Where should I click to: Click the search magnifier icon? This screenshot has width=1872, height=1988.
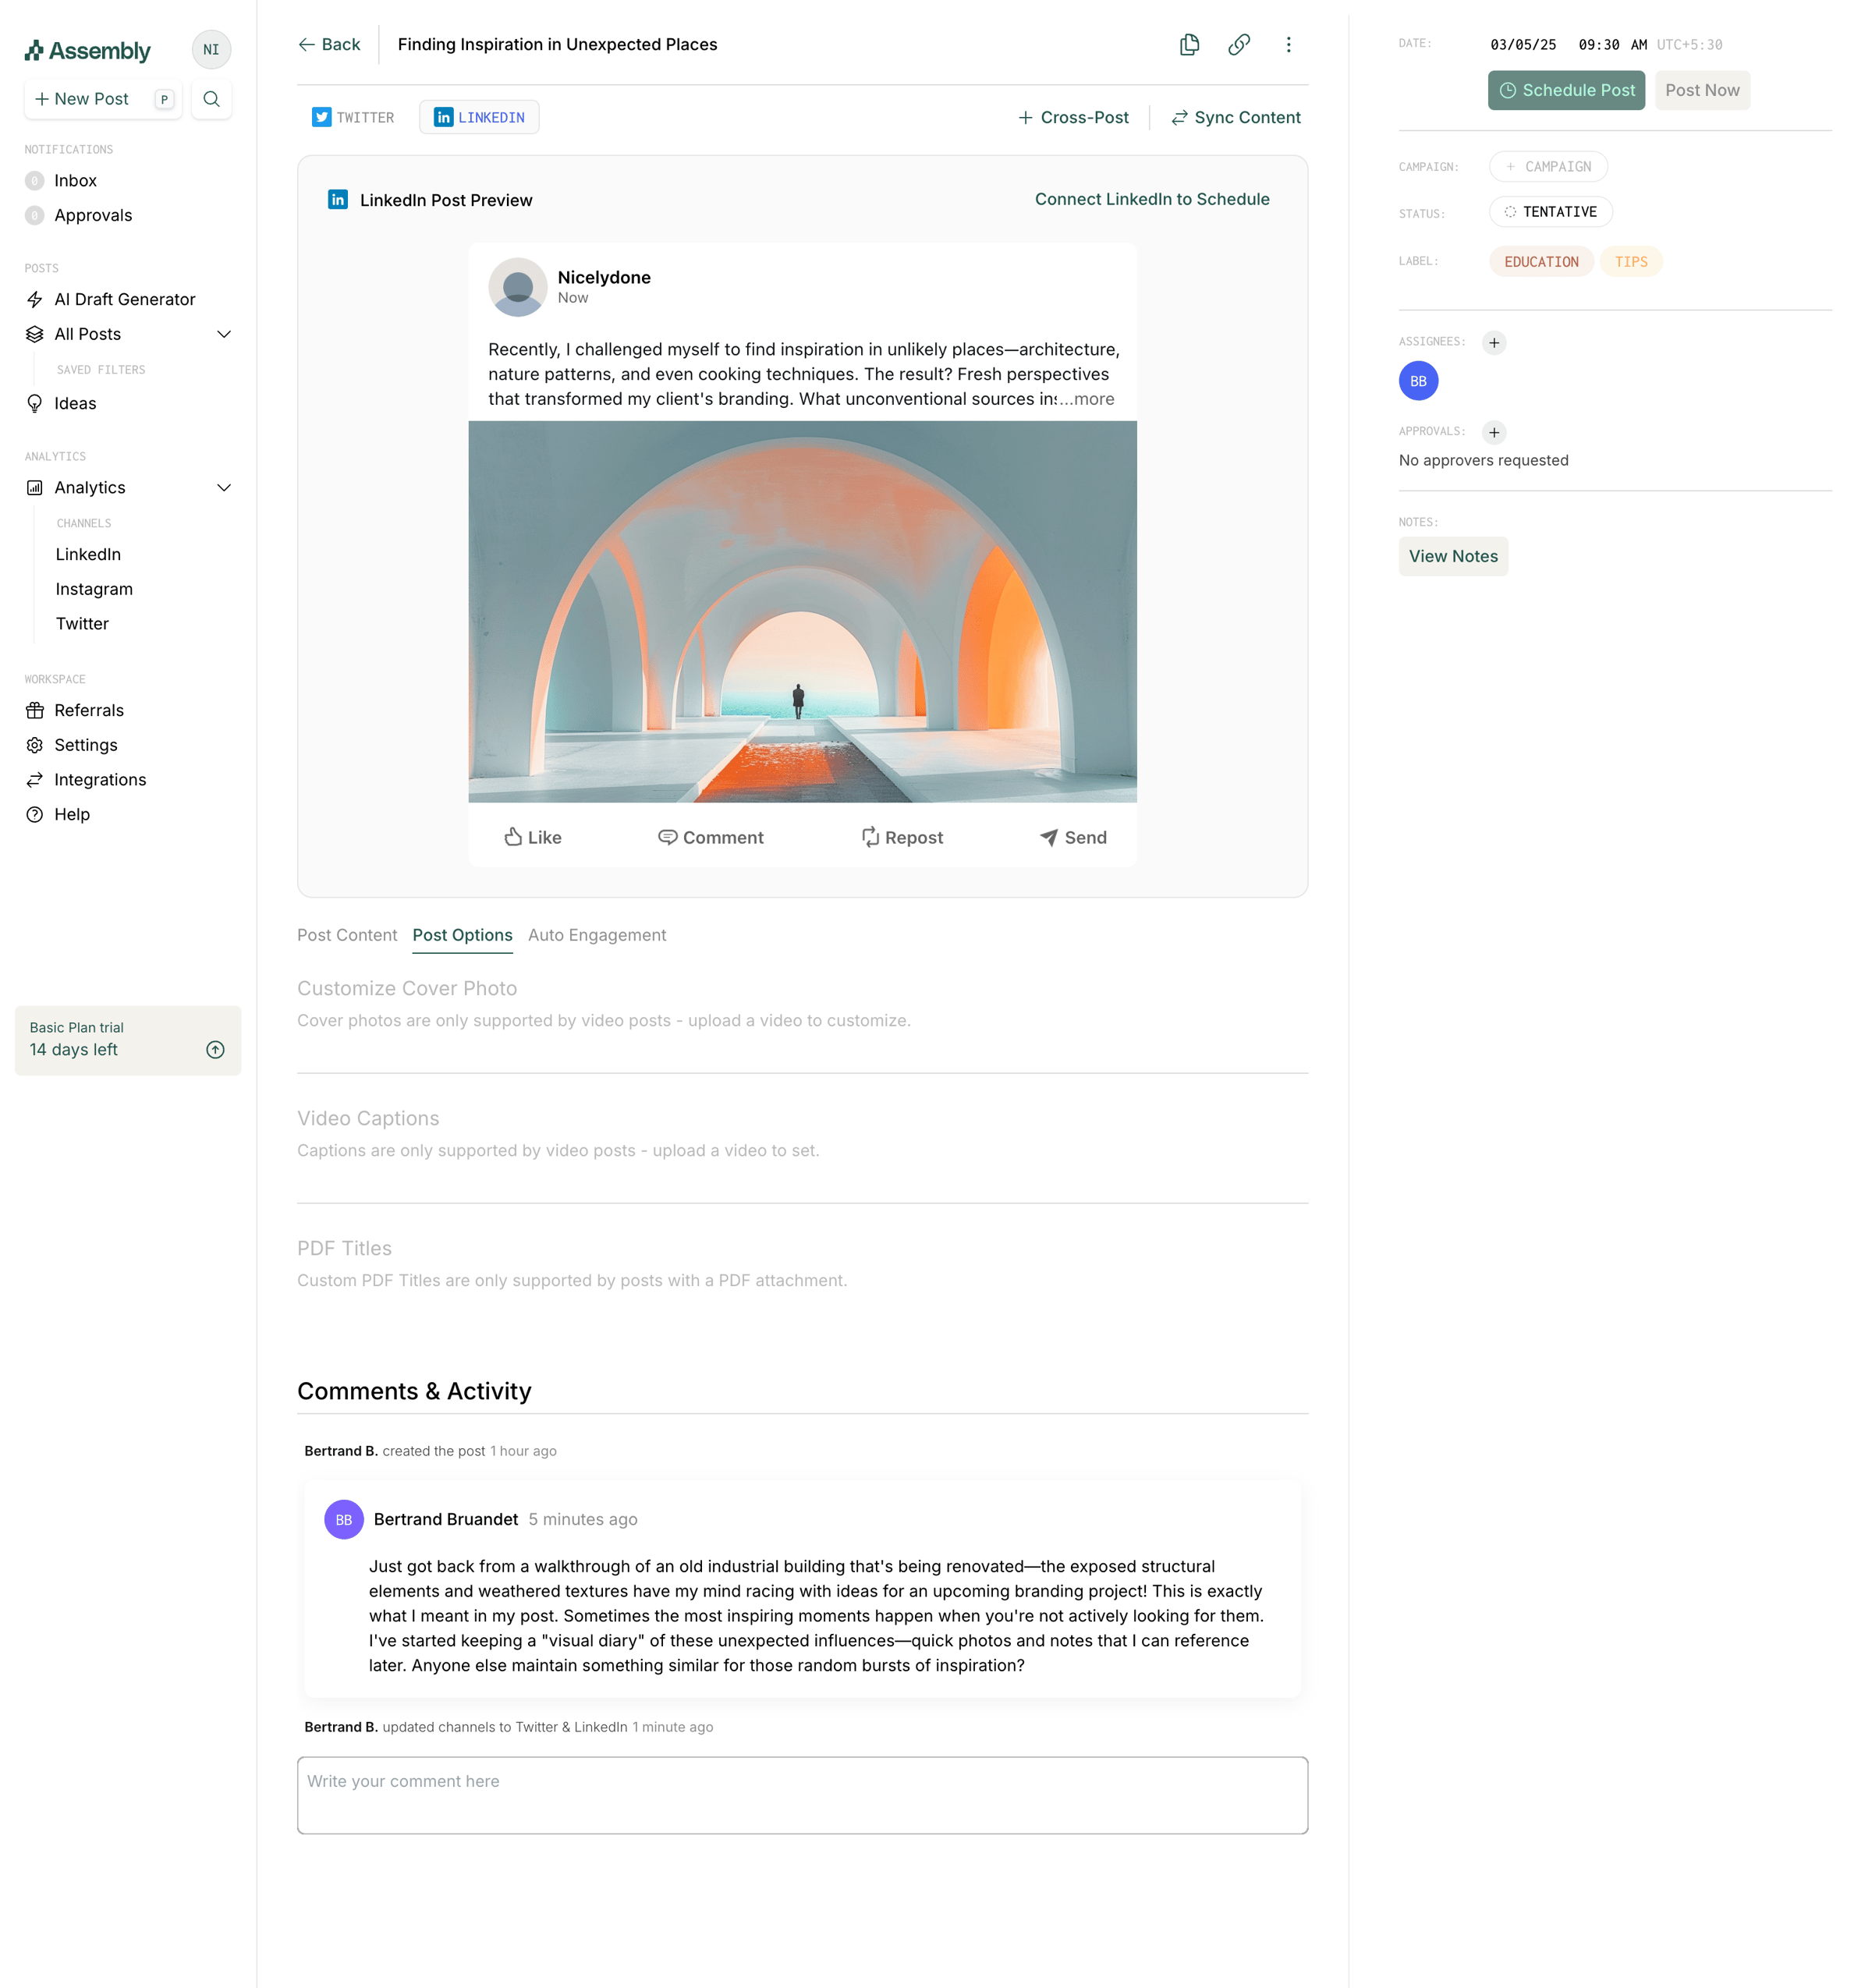pos(211,99)
